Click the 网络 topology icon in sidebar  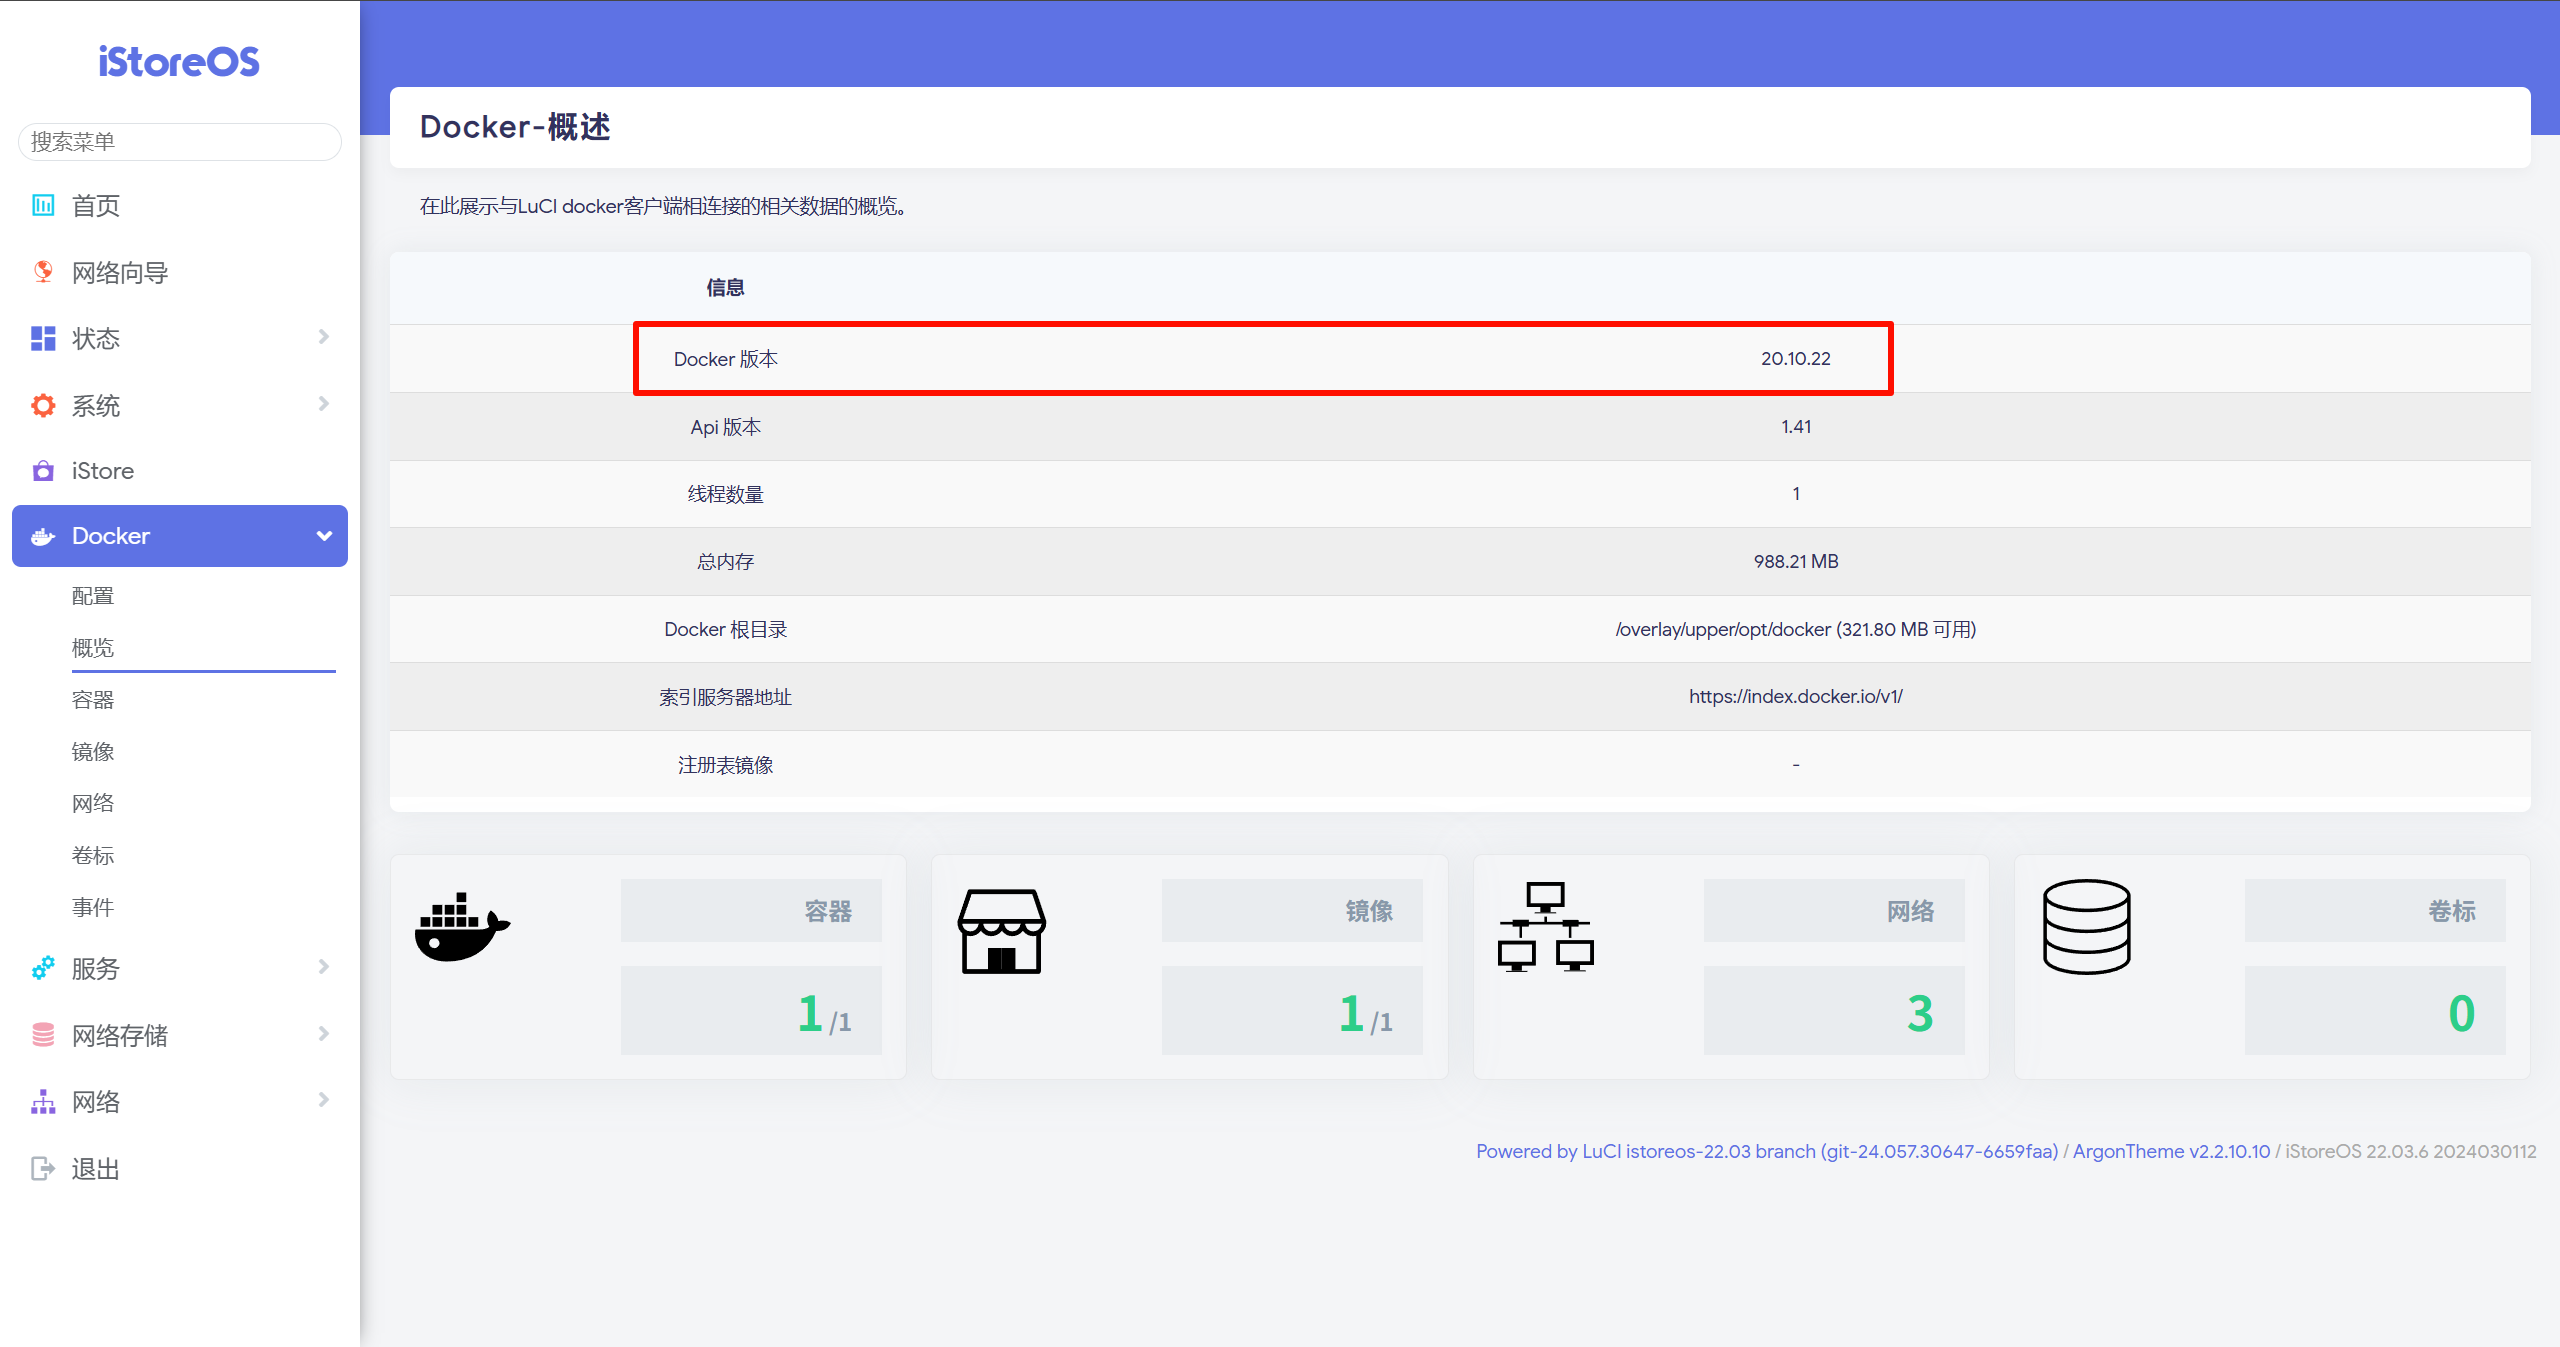[43, 1102]
